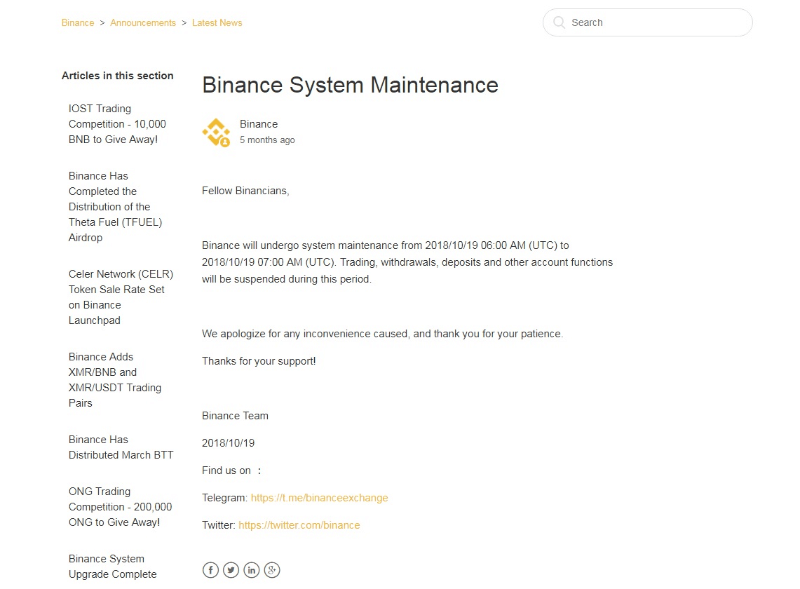Open ONG Trading Competition article
This screenshot has width=800, height=589.
(119, 507)
